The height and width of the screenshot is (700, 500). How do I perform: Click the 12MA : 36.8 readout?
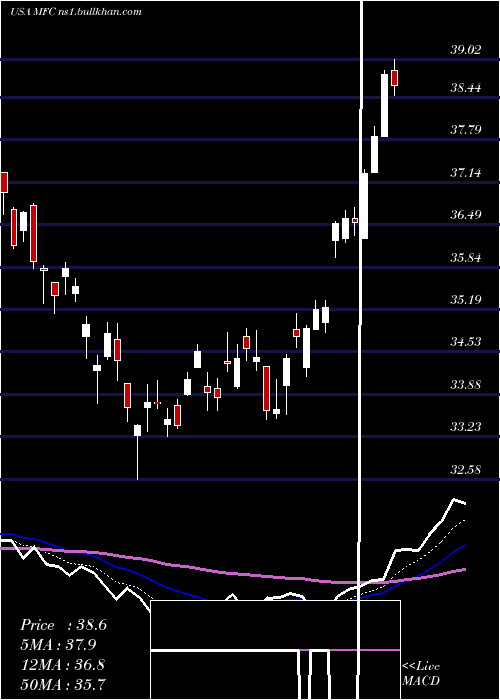[x=62, y=665]
